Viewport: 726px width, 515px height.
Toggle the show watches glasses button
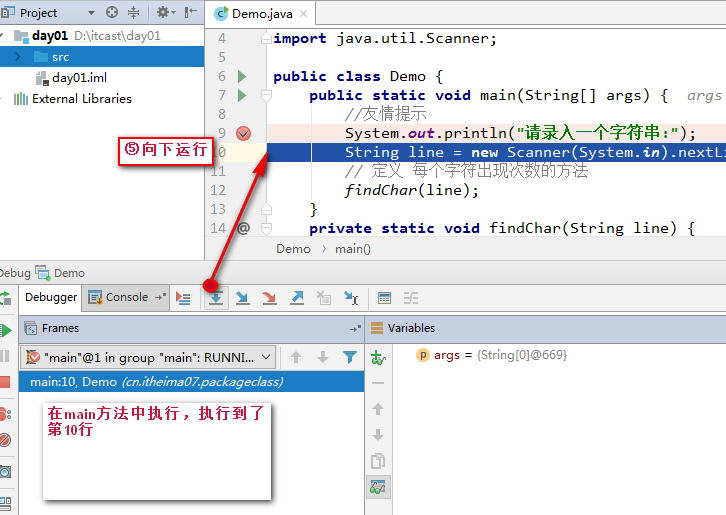pos(377,487)
